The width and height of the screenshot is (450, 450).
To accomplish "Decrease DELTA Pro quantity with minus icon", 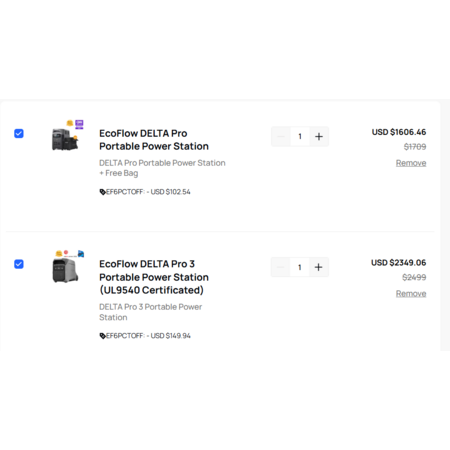I will click(x=281, y=136).
